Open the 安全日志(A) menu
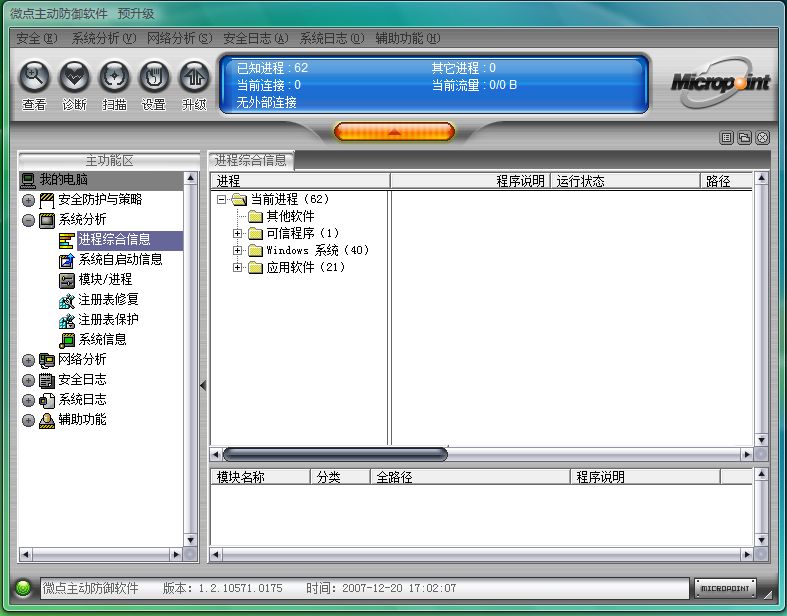The height and width of the screenshot is (616, 787). 255,38
